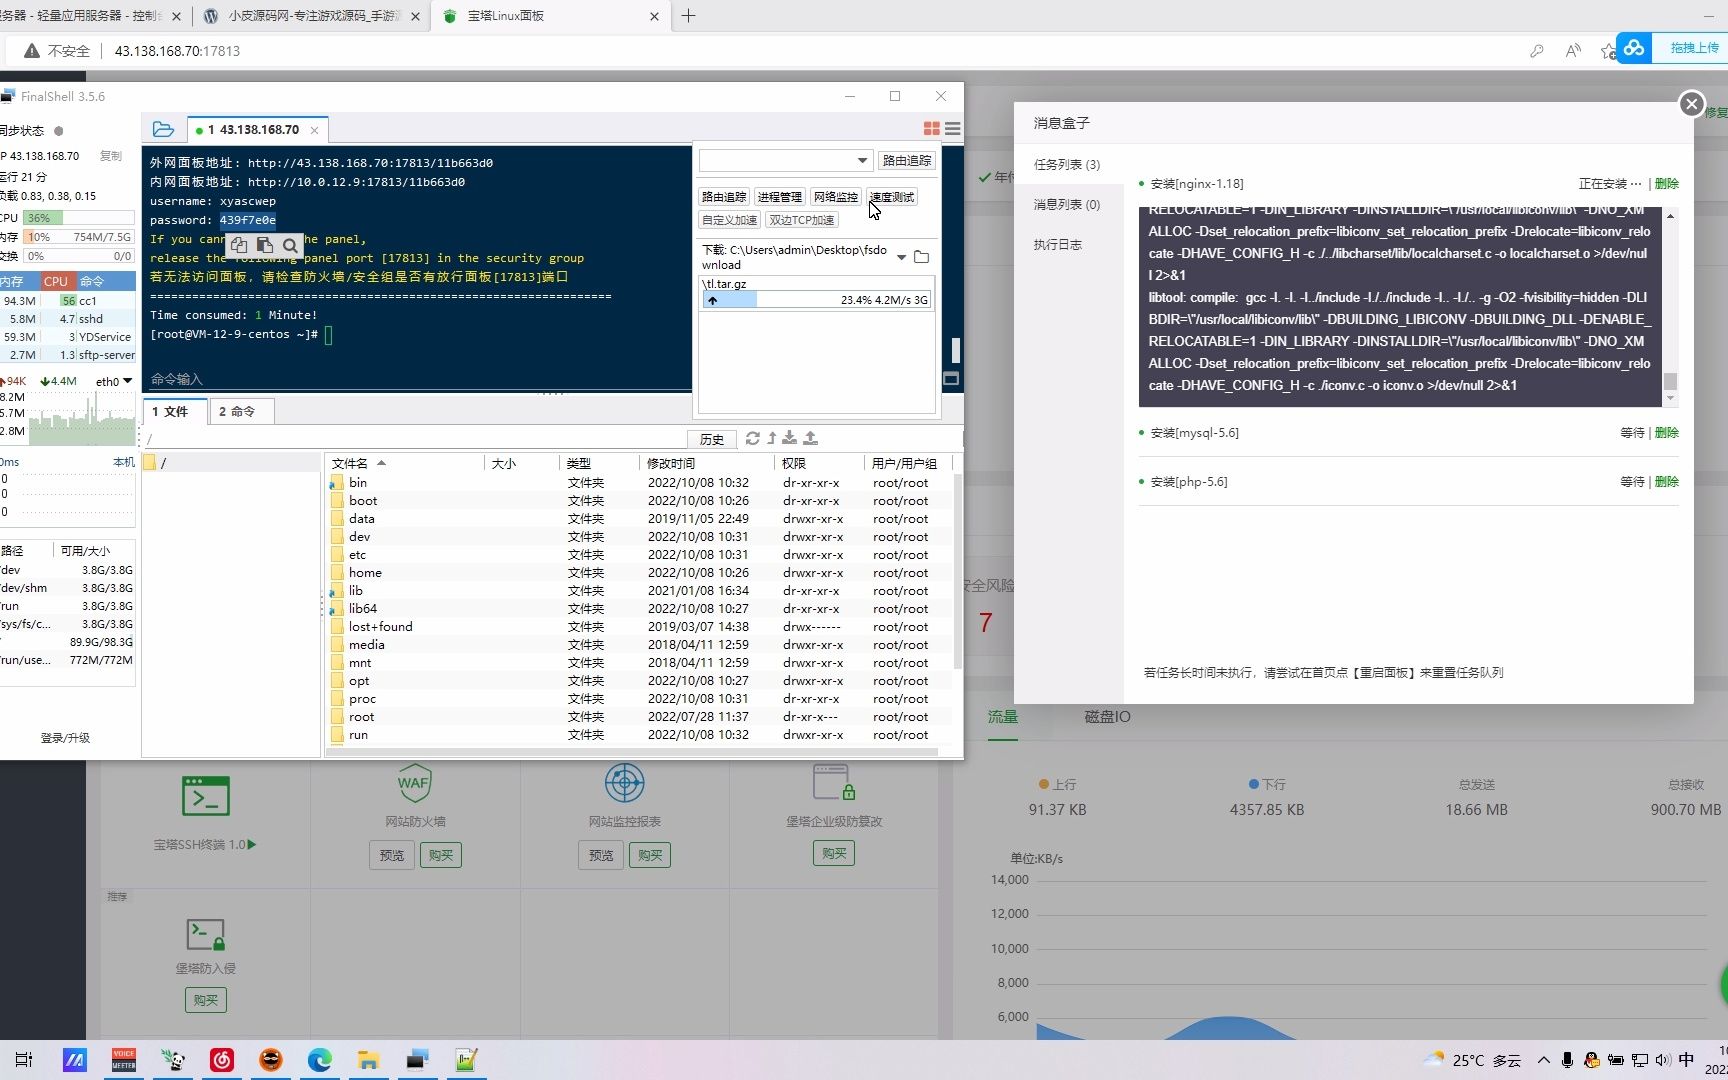Sort files by 文件名 column arrow

pos(381,463)
